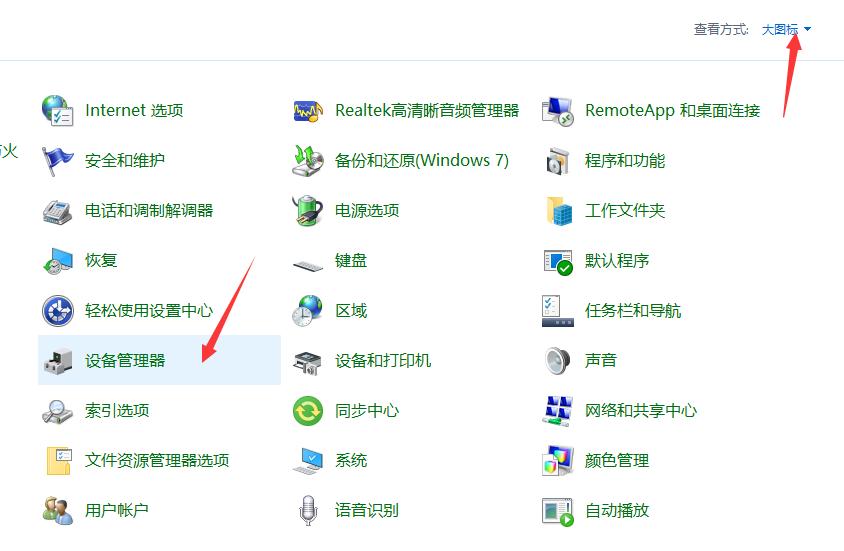Viewport: 844px width, 551px height.
Task: Click the Realtek audio manager icon
Action: (308, 110)
